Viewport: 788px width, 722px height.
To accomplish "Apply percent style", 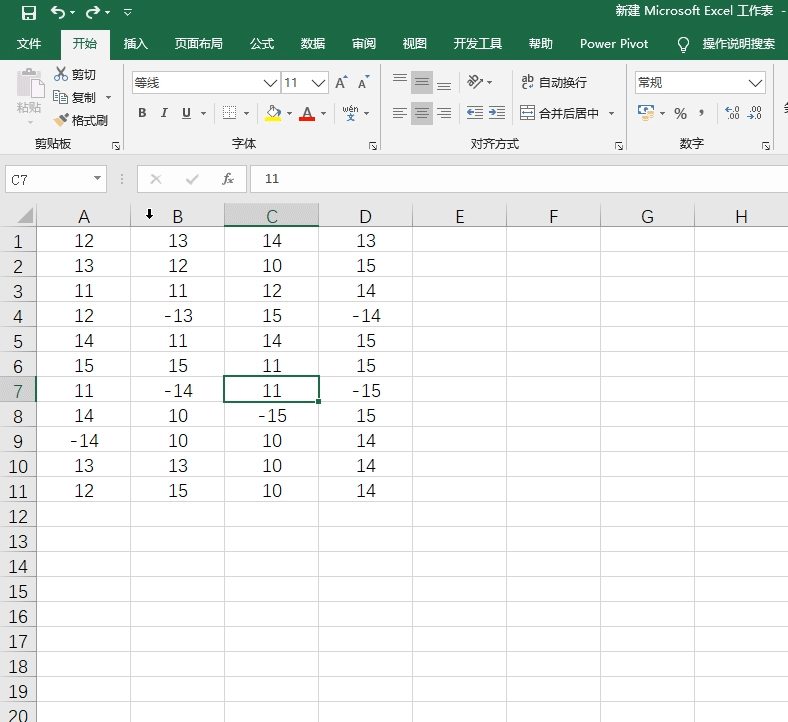I will point(680,114).
